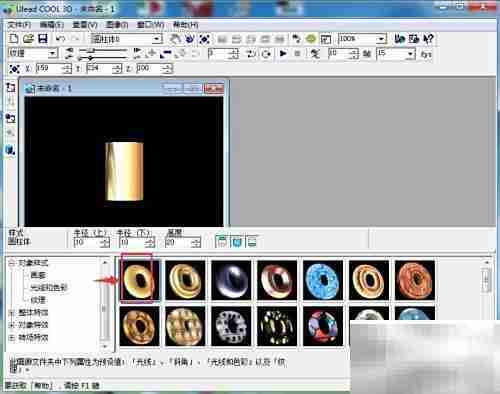Click the current frame number spinner field
This screenshot has width=500, height=394.
[223, 53]
